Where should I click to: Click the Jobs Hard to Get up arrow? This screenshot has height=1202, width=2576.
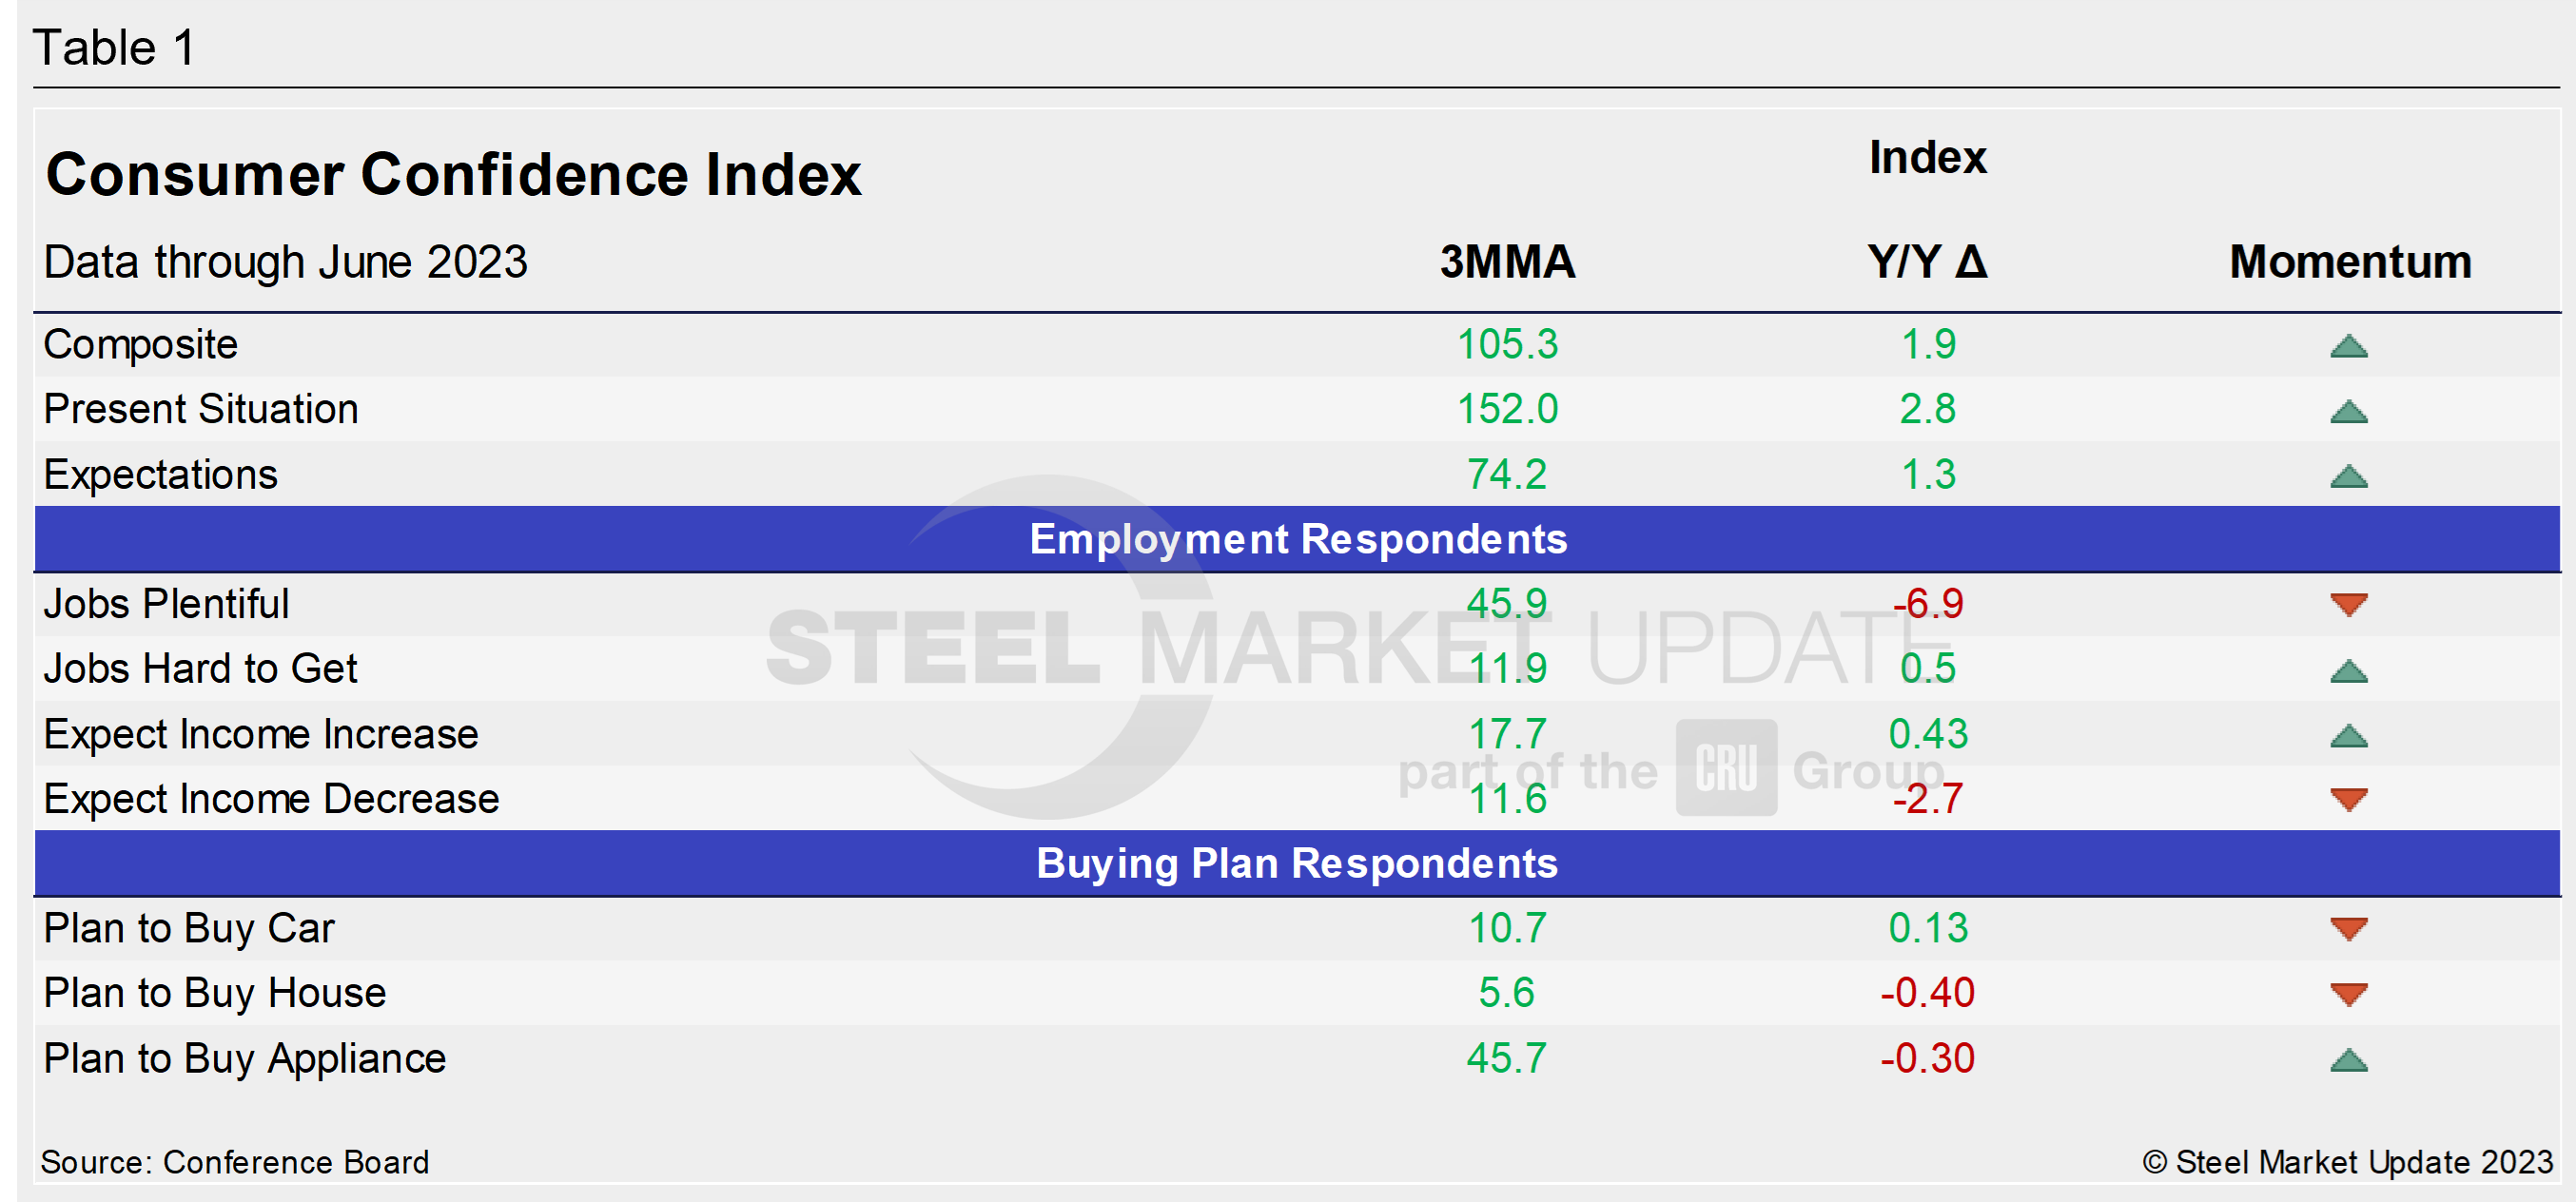coord(2348,670)
